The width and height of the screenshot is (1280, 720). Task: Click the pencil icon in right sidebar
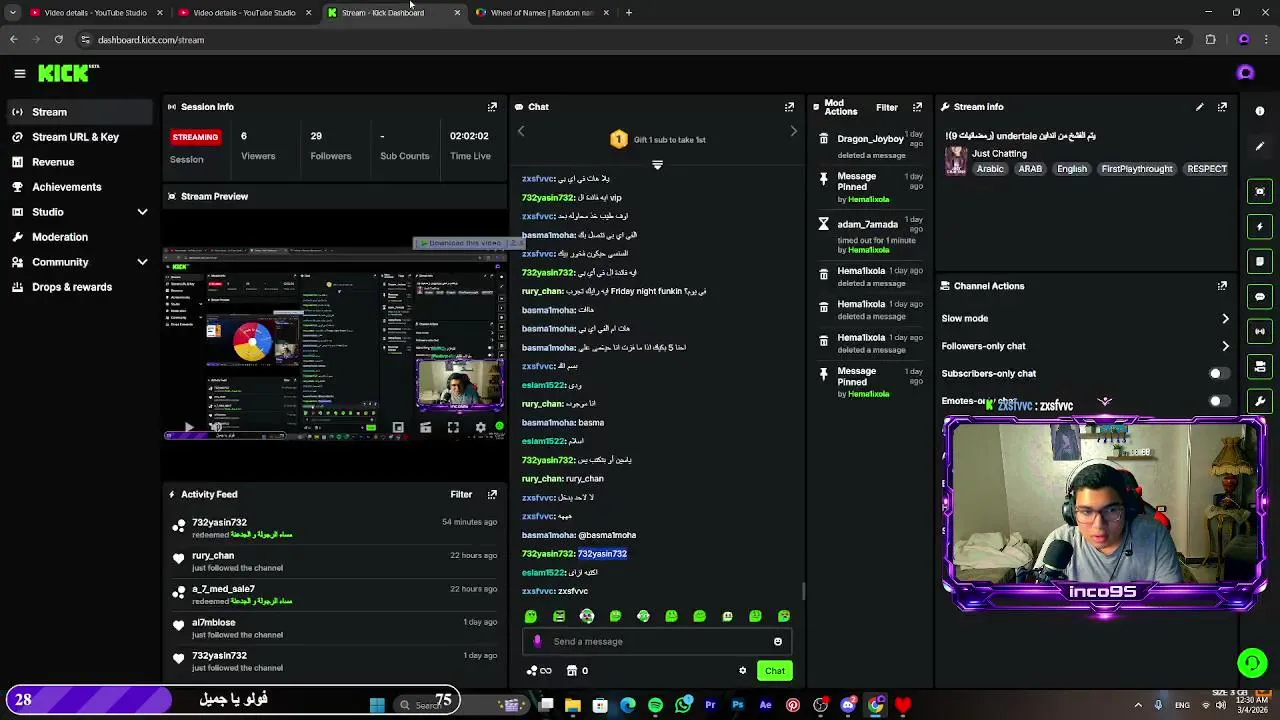pyautogui.click(x=1260, y=146)
